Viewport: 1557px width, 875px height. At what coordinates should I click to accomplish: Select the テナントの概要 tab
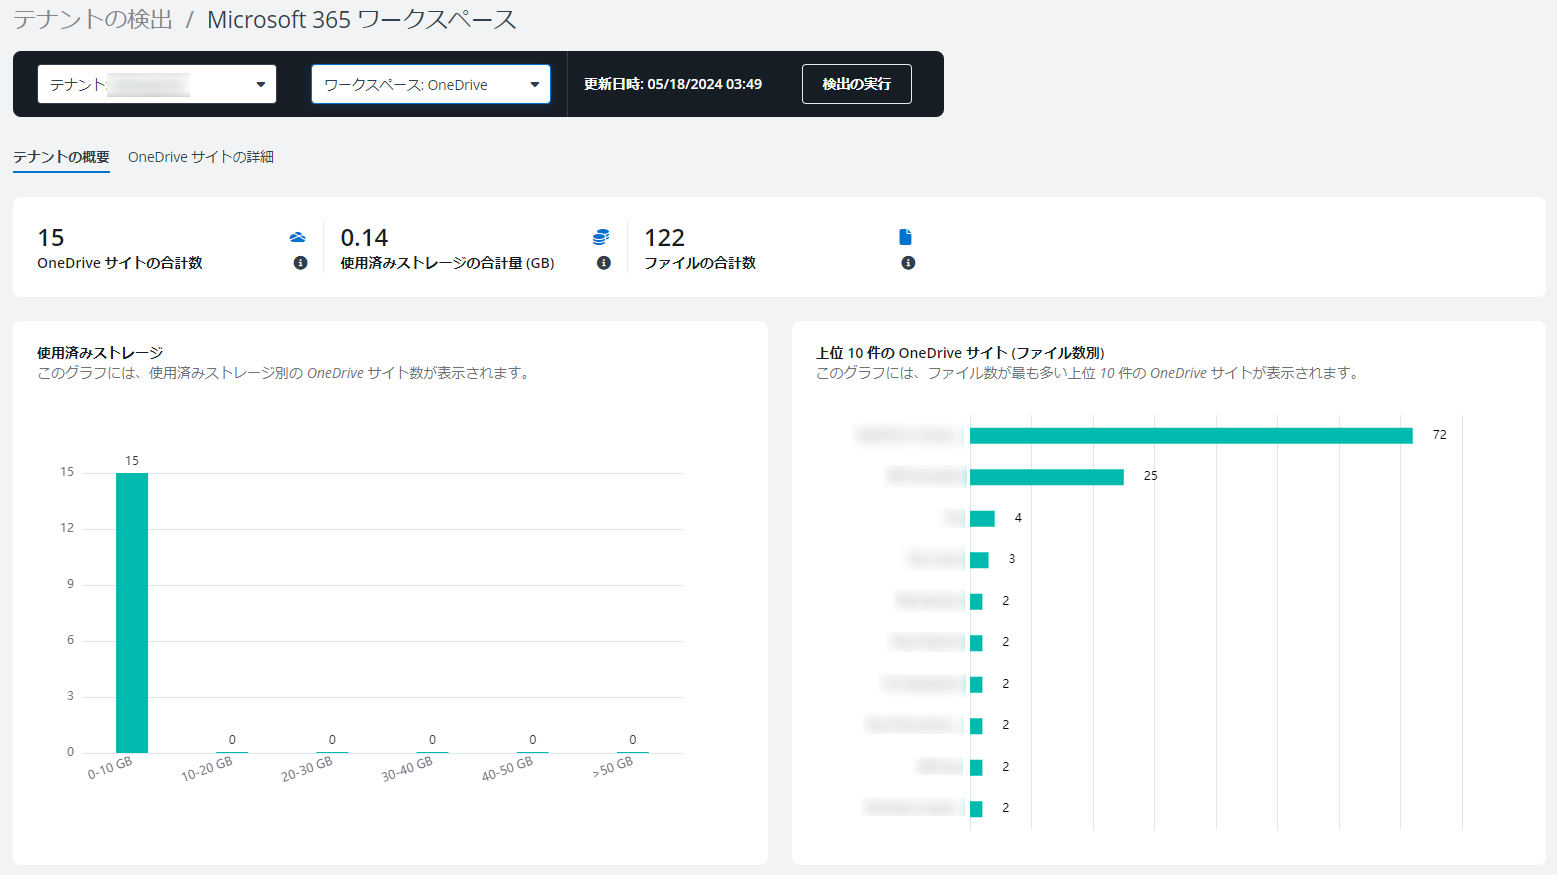tap(61, 157)
